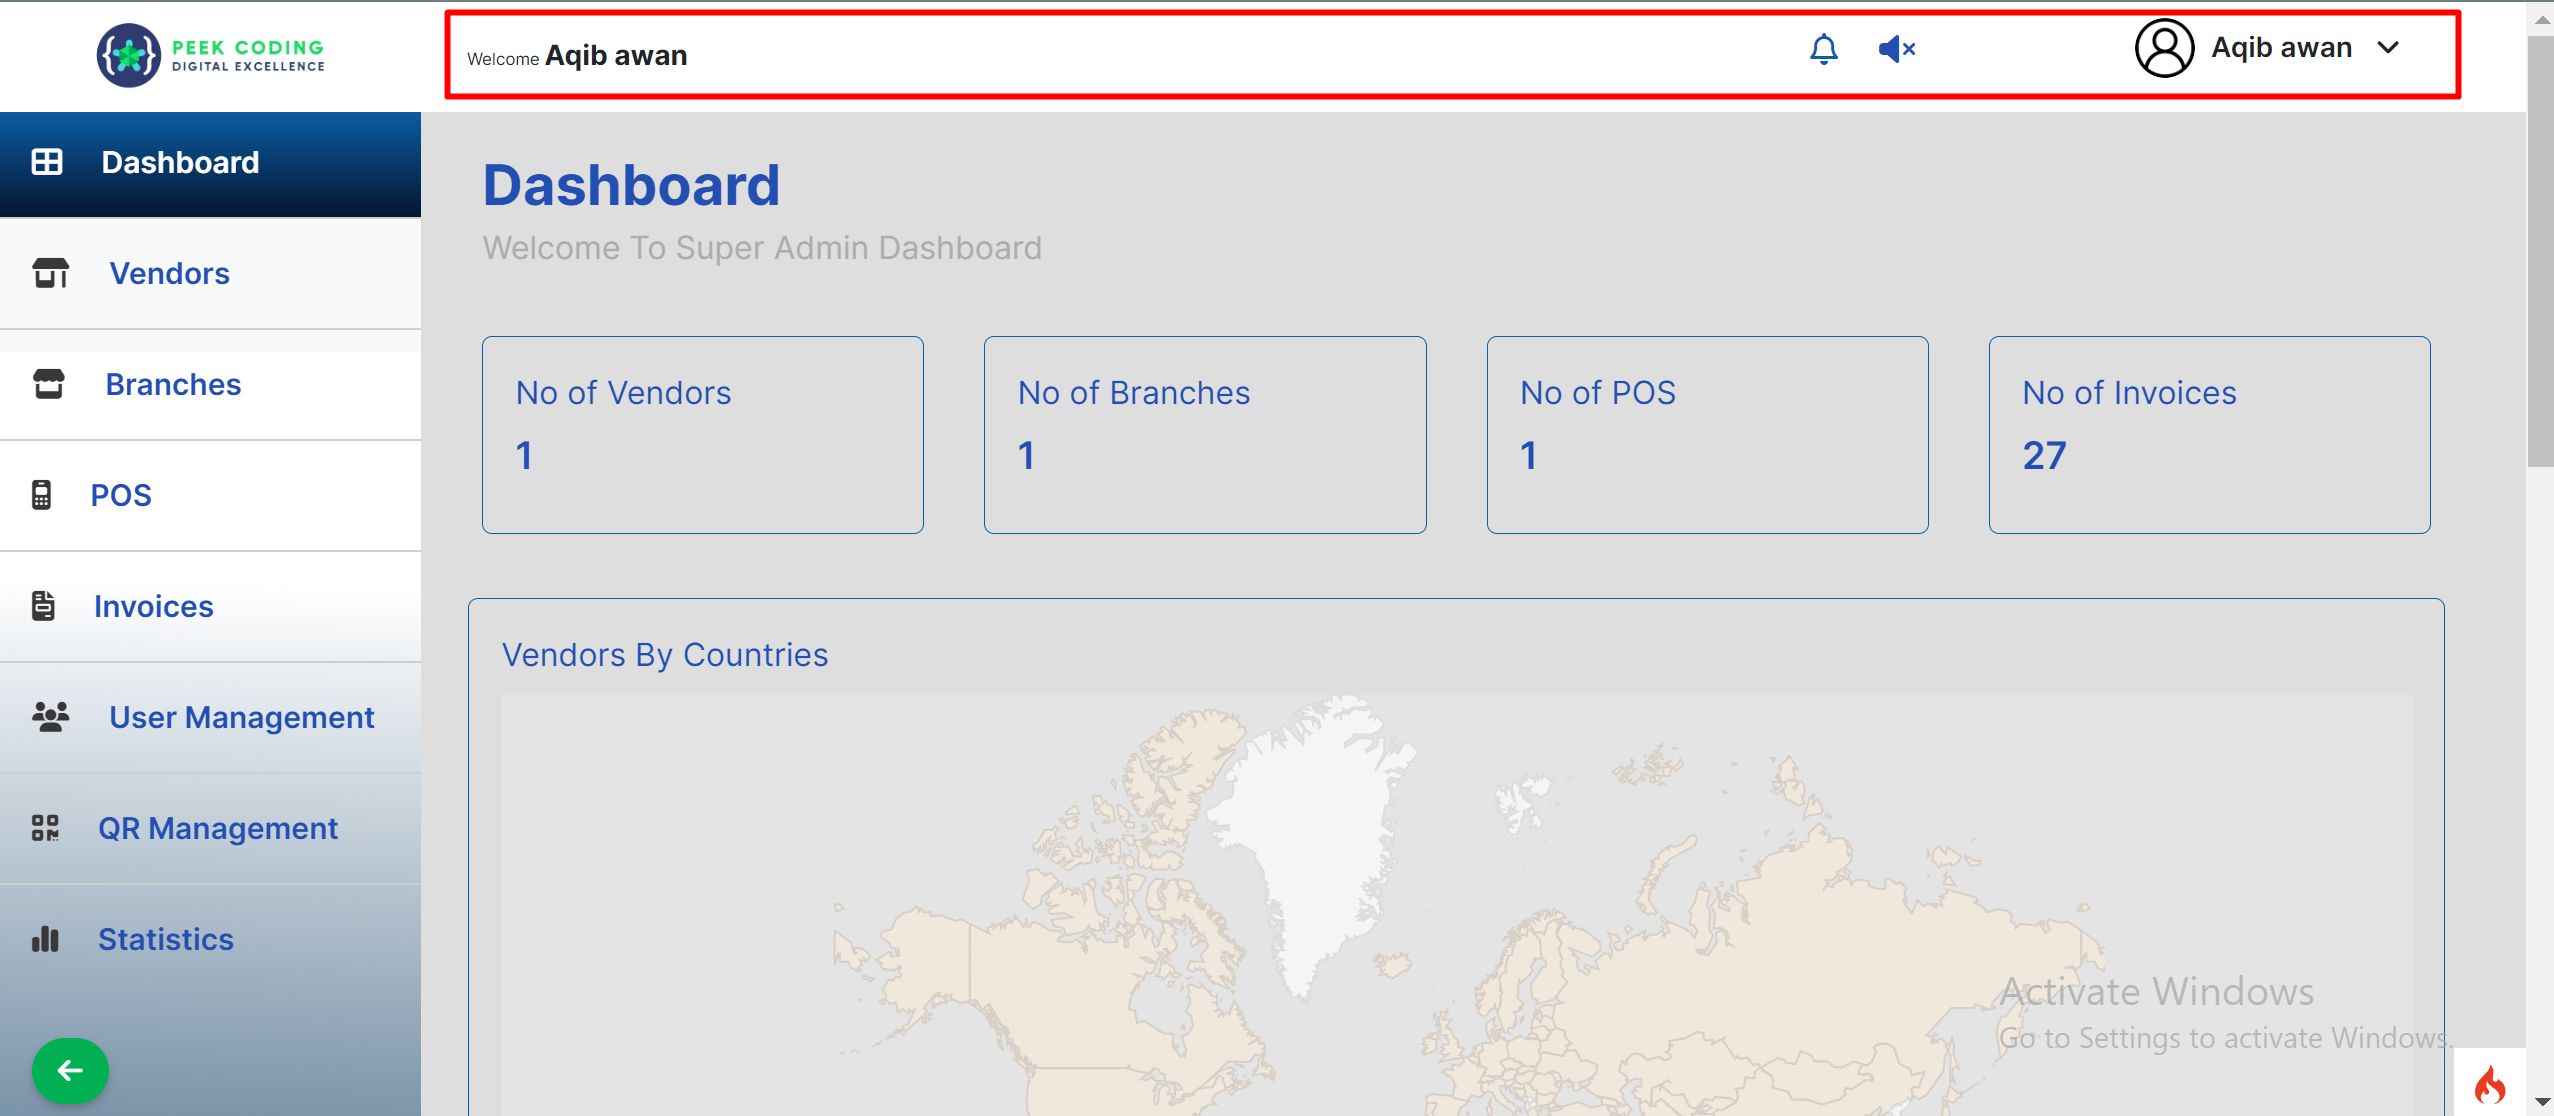2554x1116 pixels.
Task: Open the No of Vendors card
Action: tap(702, 434)
